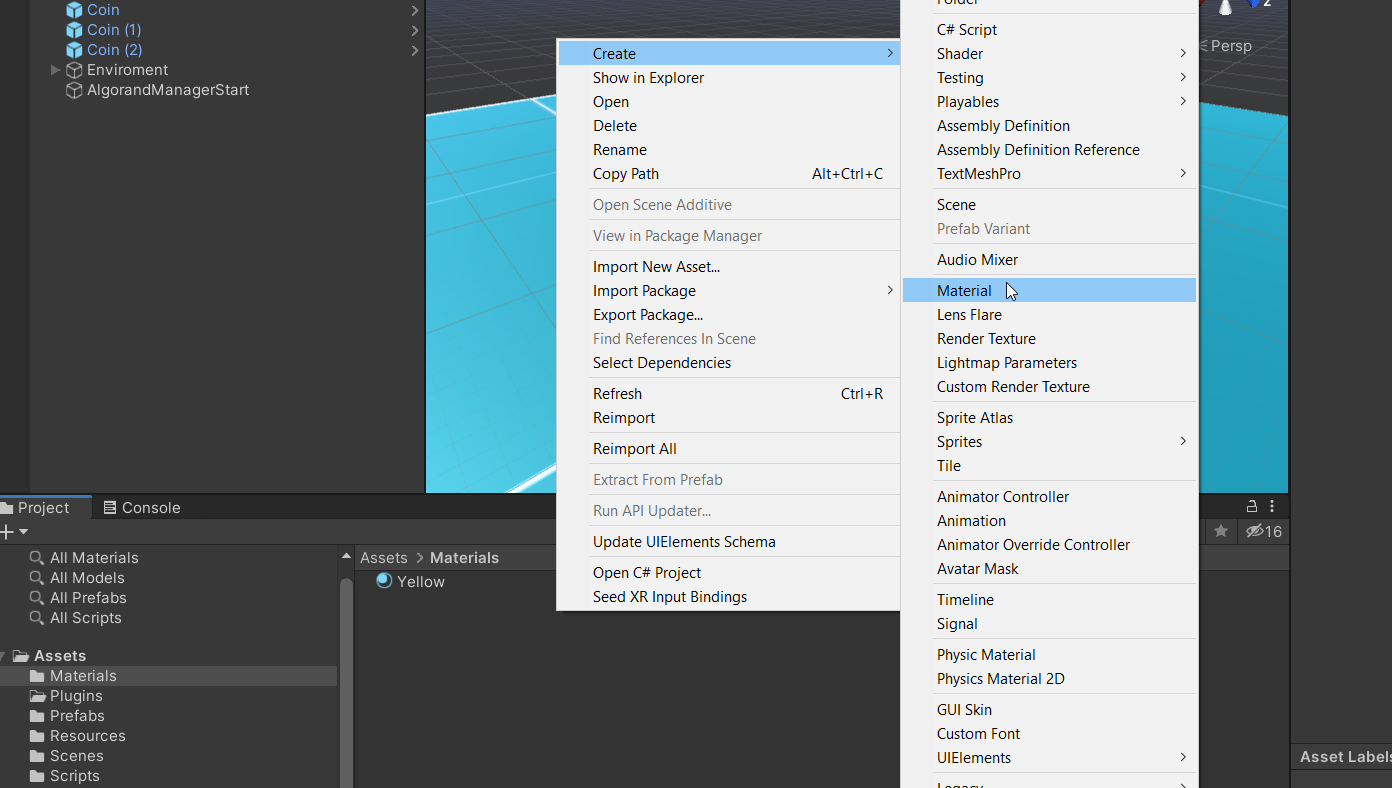The height and width of the screenshot is (788, 1392).
Task: Click the Assets breadcrumb link
Action: tap(383, 557)
